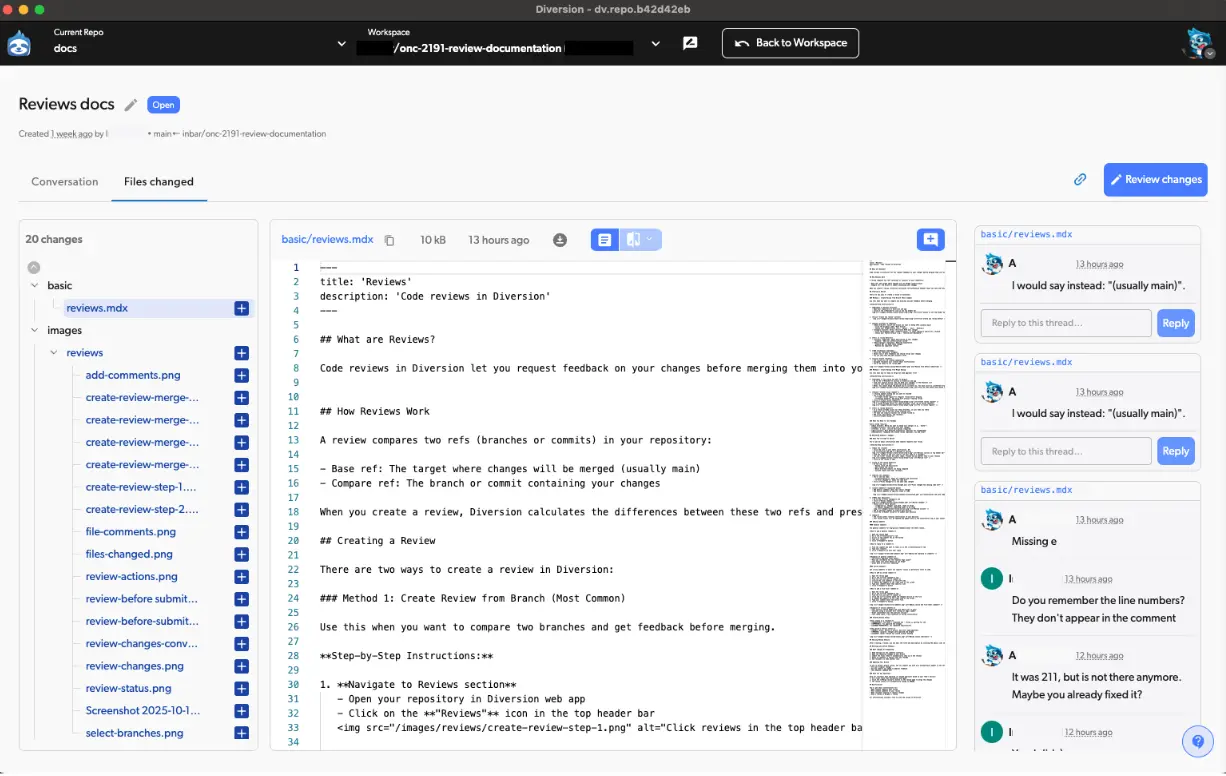Collapse the reviews image folder
The width and height of the screenshot is (1226, 776).
pyautogui.click(x=54, y=352)
